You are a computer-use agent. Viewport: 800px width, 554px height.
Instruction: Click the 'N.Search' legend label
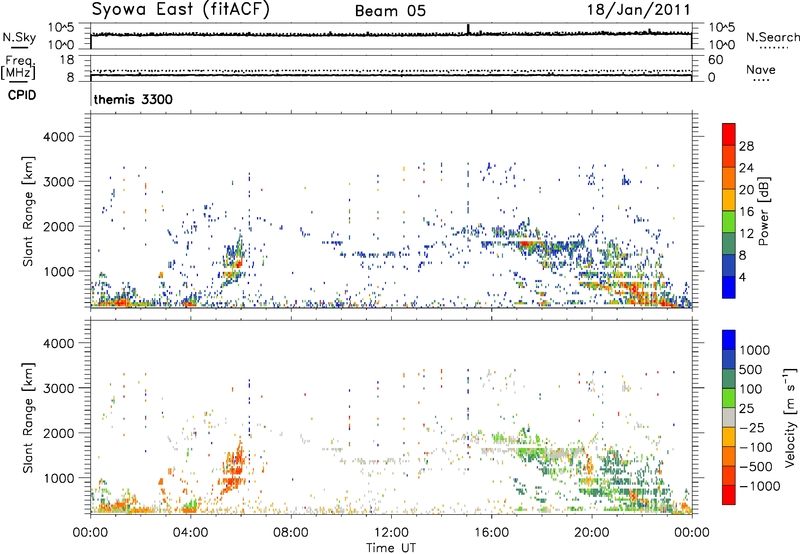(x=772, y=37)
